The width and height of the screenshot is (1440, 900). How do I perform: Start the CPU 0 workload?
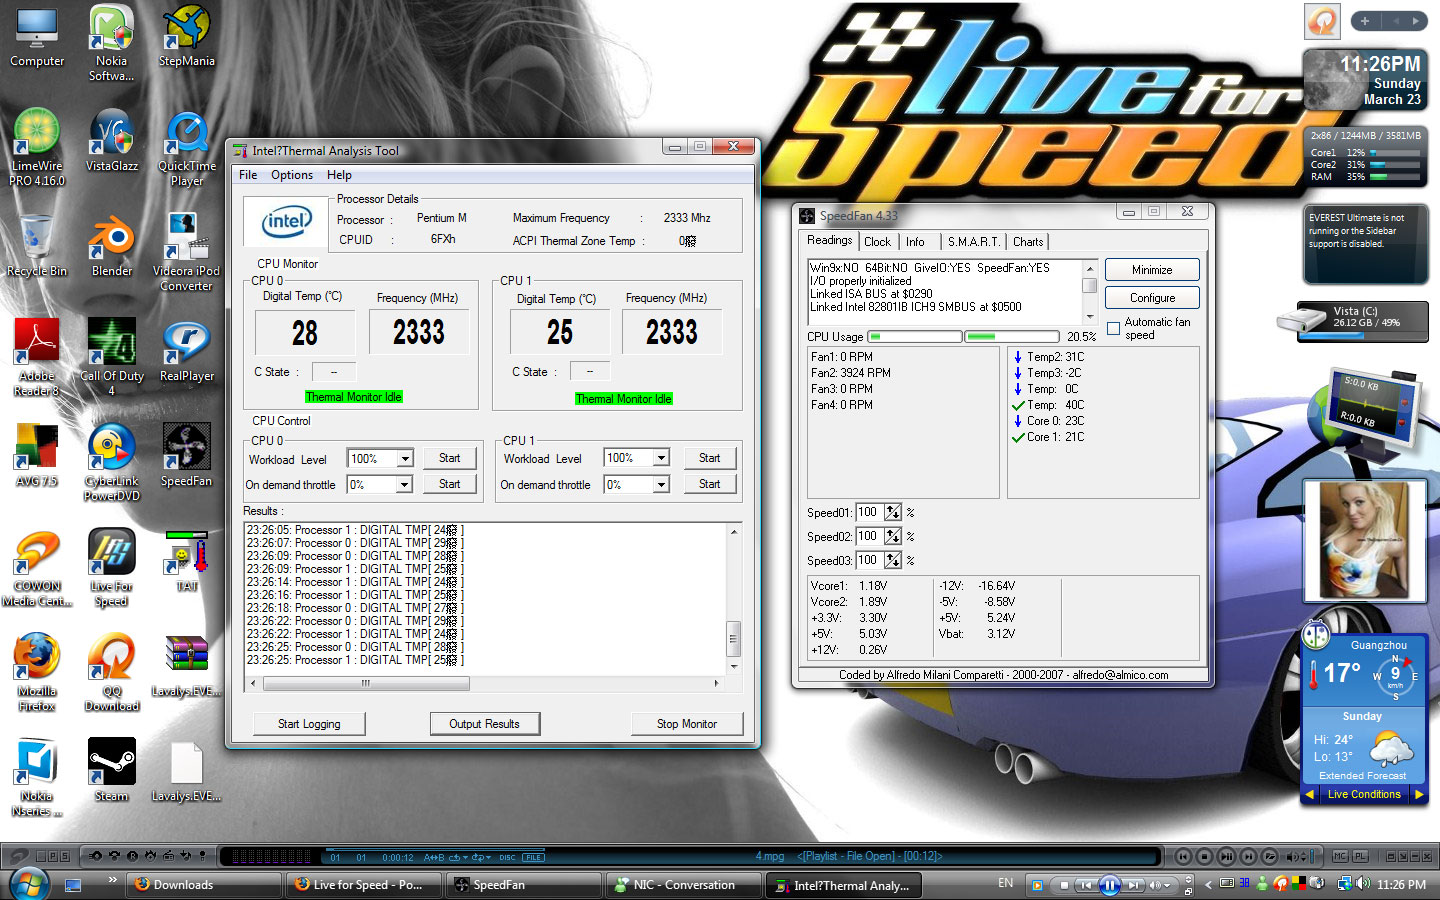point(450,458)
